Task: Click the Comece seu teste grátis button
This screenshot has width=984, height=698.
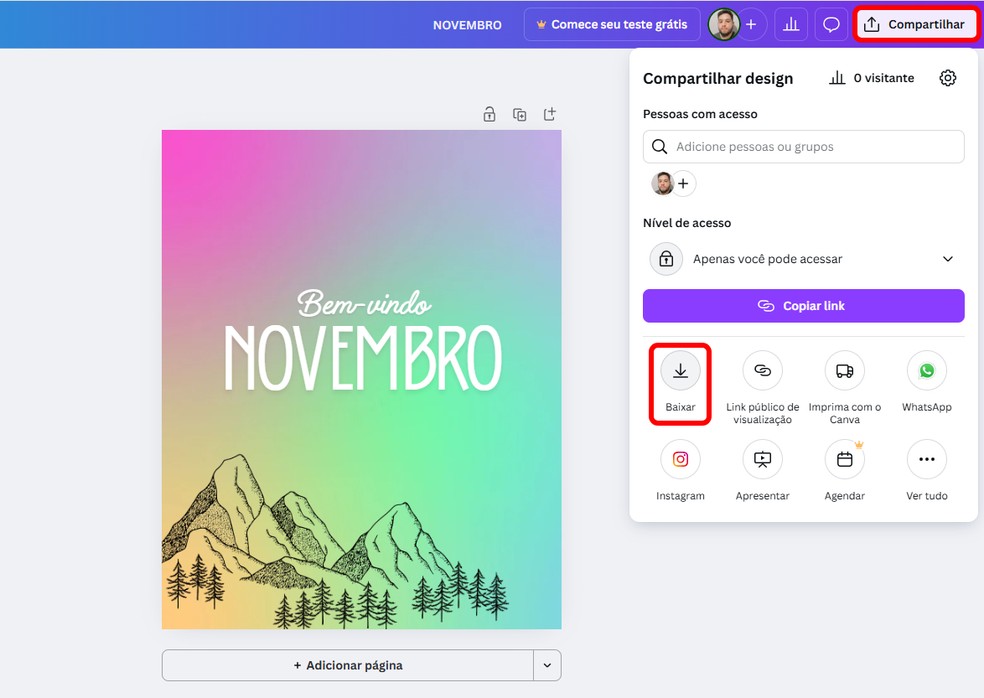Action: 612,24
